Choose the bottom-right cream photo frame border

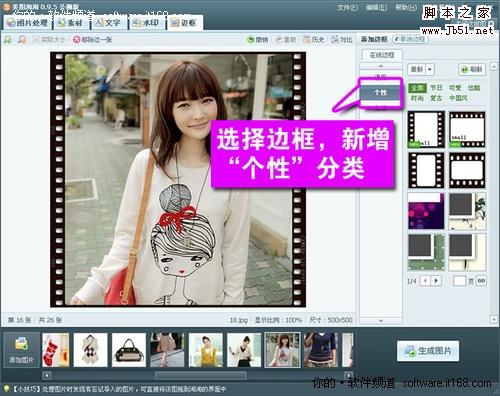467,252
